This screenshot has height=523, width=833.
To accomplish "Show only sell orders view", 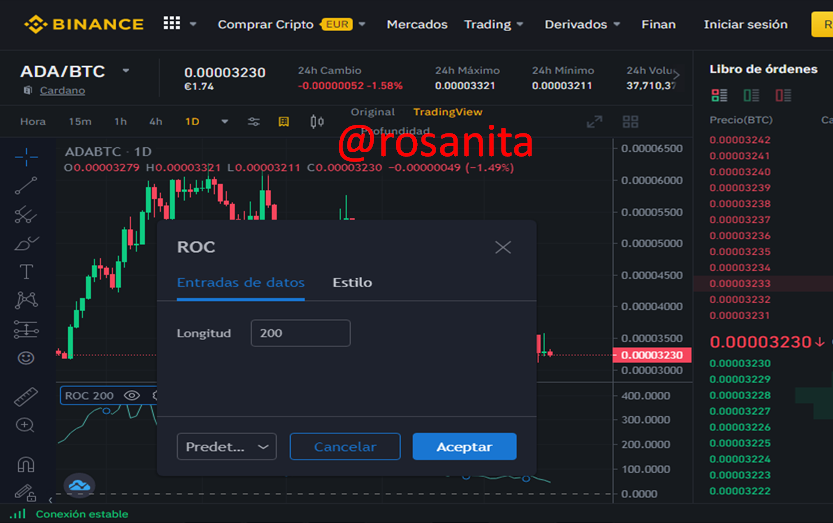I will point(783,95).
